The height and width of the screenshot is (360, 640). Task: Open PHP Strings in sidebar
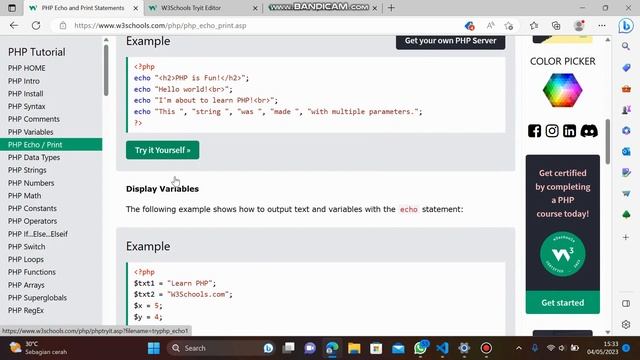click(27, 170)
